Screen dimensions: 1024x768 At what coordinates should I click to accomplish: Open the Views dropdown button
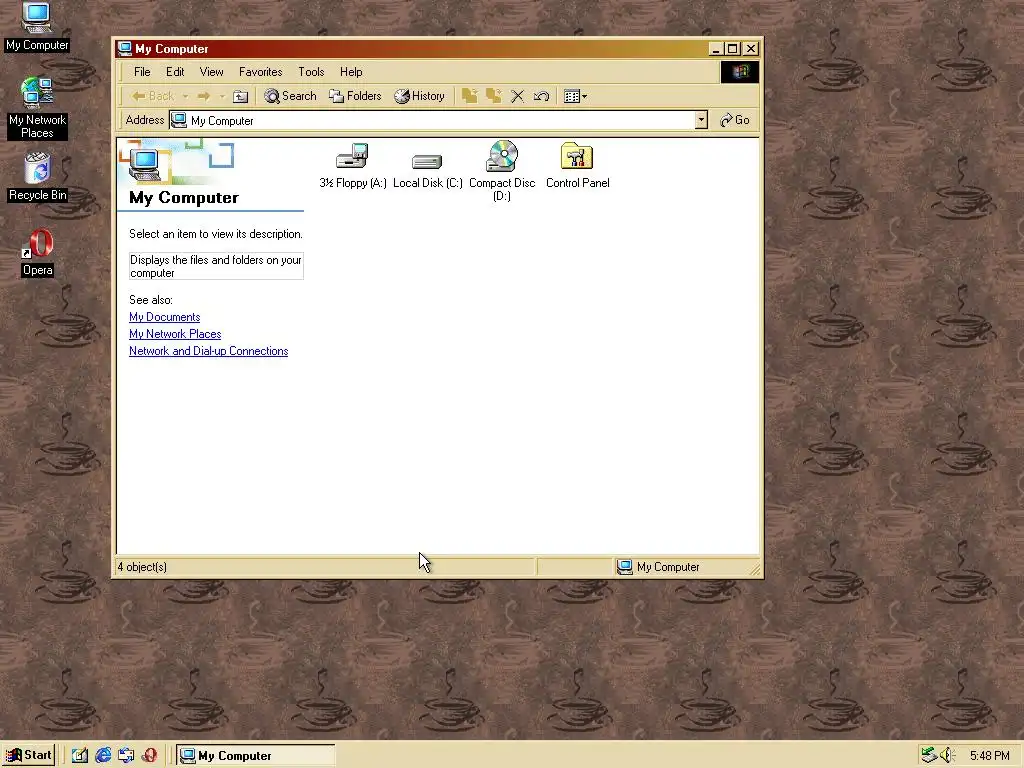tap(575, 97)
